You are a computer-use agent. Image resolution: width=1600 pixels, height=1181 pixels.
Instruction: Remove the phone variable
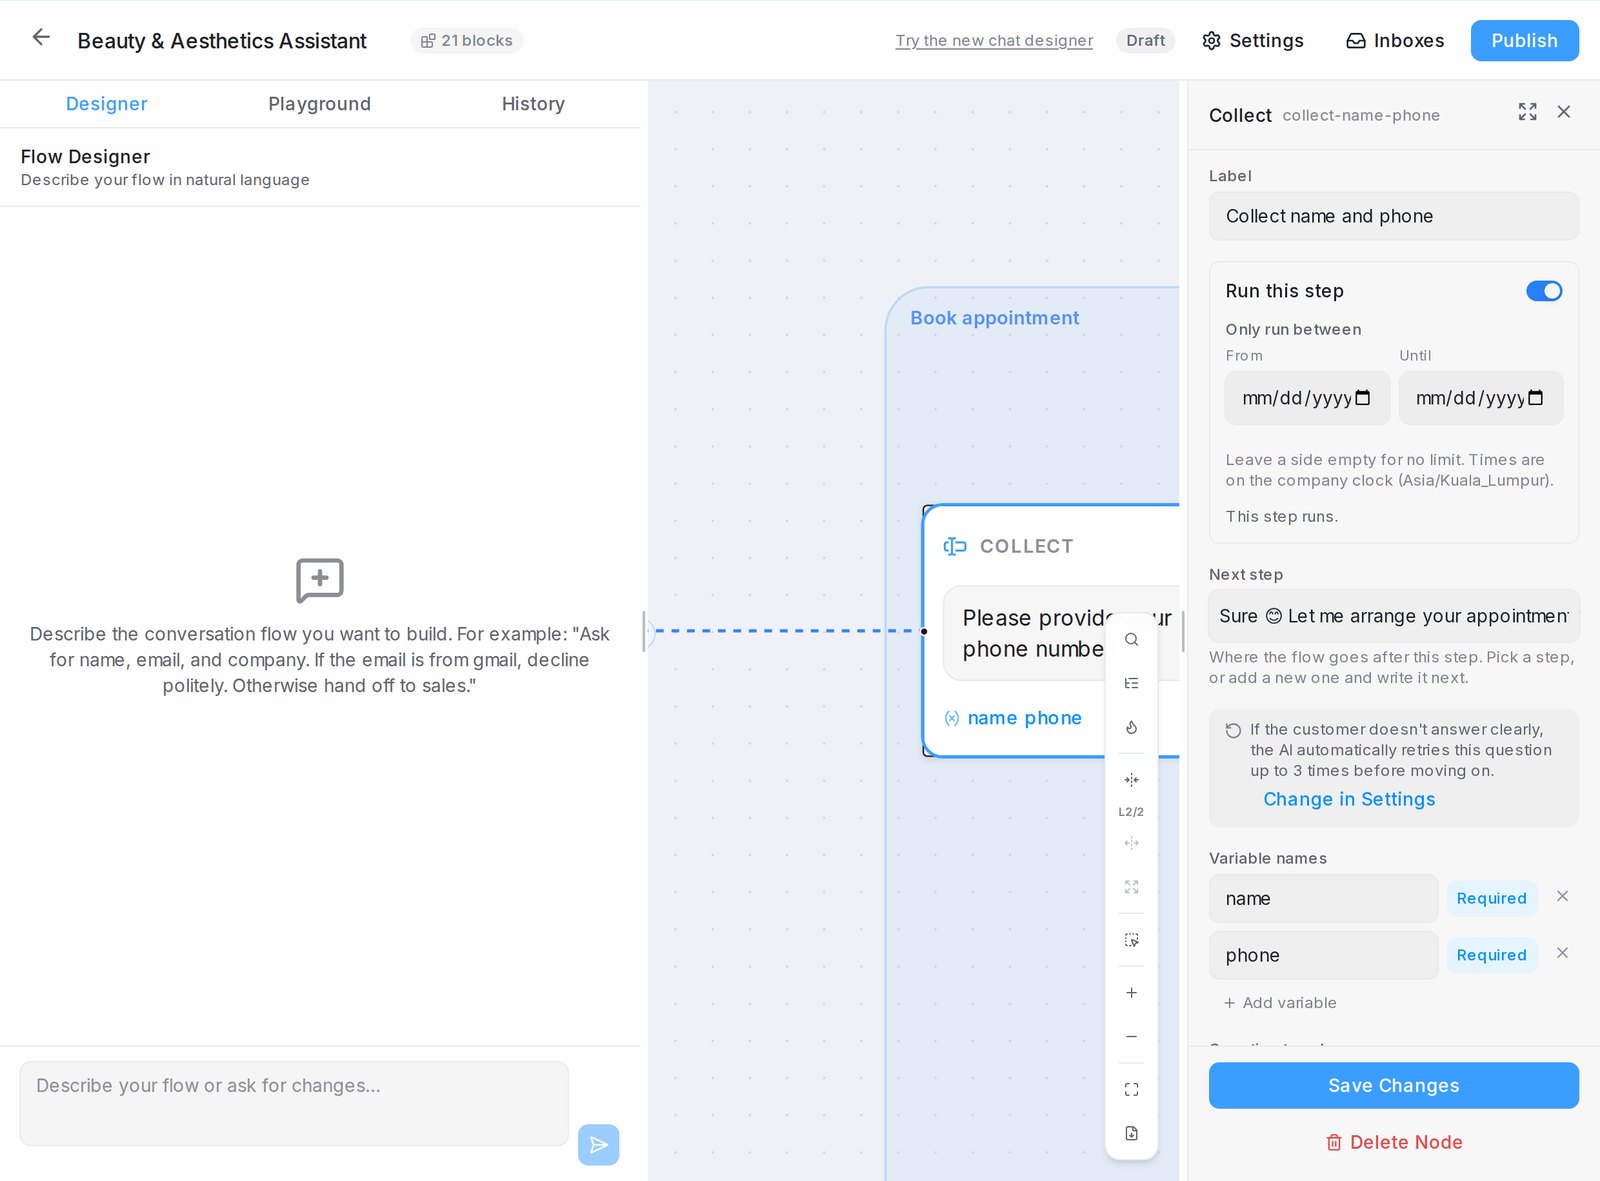pyautogui.click(x=1562, y=953)
